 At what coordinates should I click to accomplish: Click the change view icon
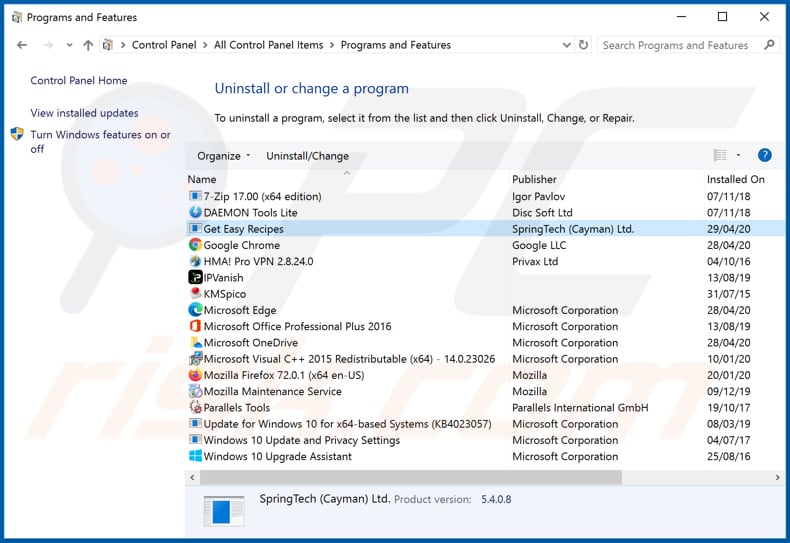720,155
